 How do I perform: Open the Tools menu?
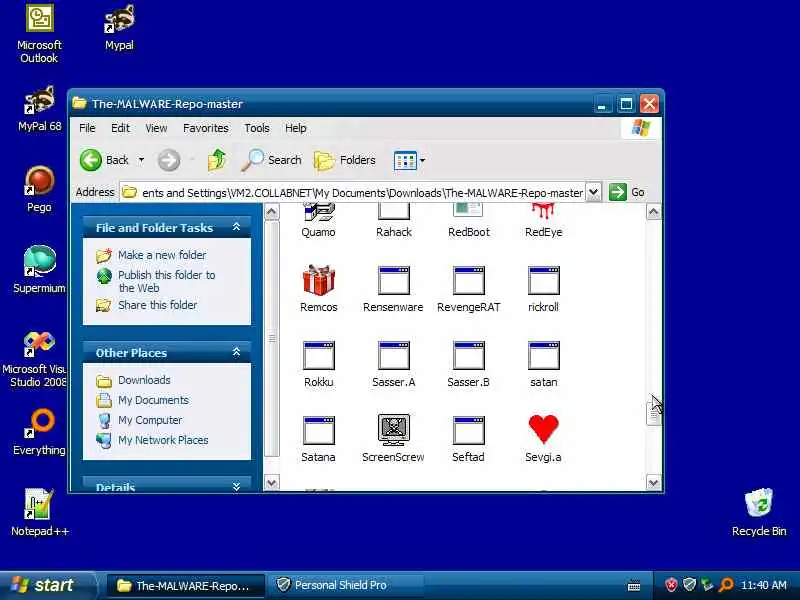[257, 128]
